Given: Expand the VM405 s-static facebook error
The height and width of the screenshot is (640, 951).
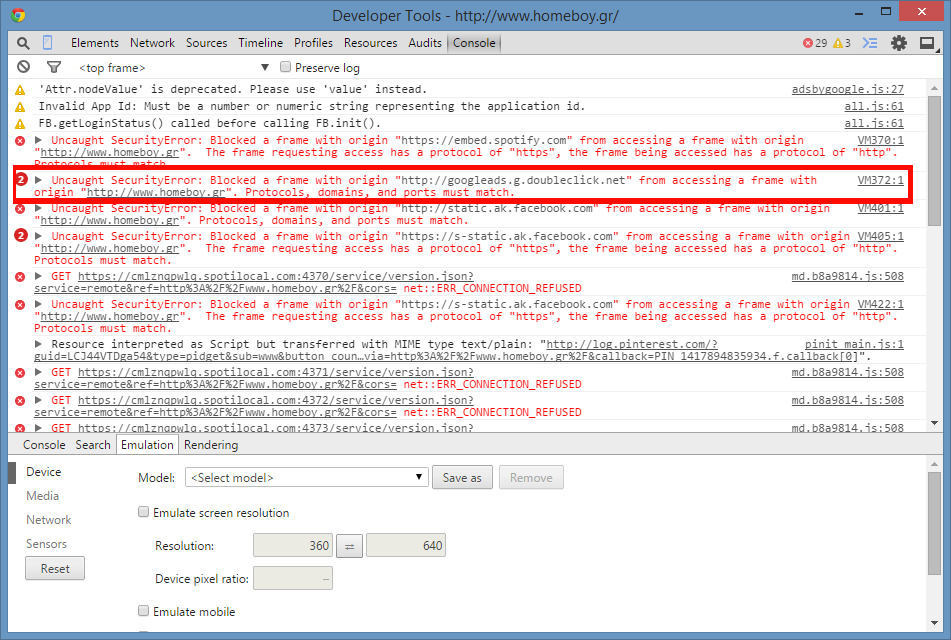Looking at the screenshot, I should click(39, 236).
